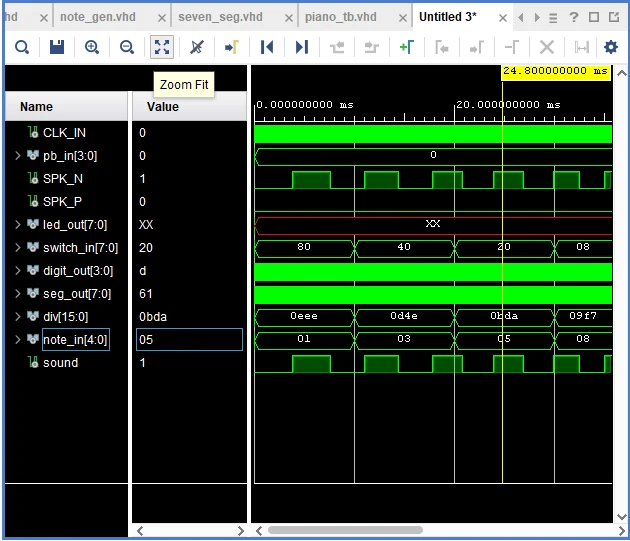Click the scroll right arrow under the waveform
Image resolution: width=630 pixels, height=541 pixels.
tap(622, 531)
